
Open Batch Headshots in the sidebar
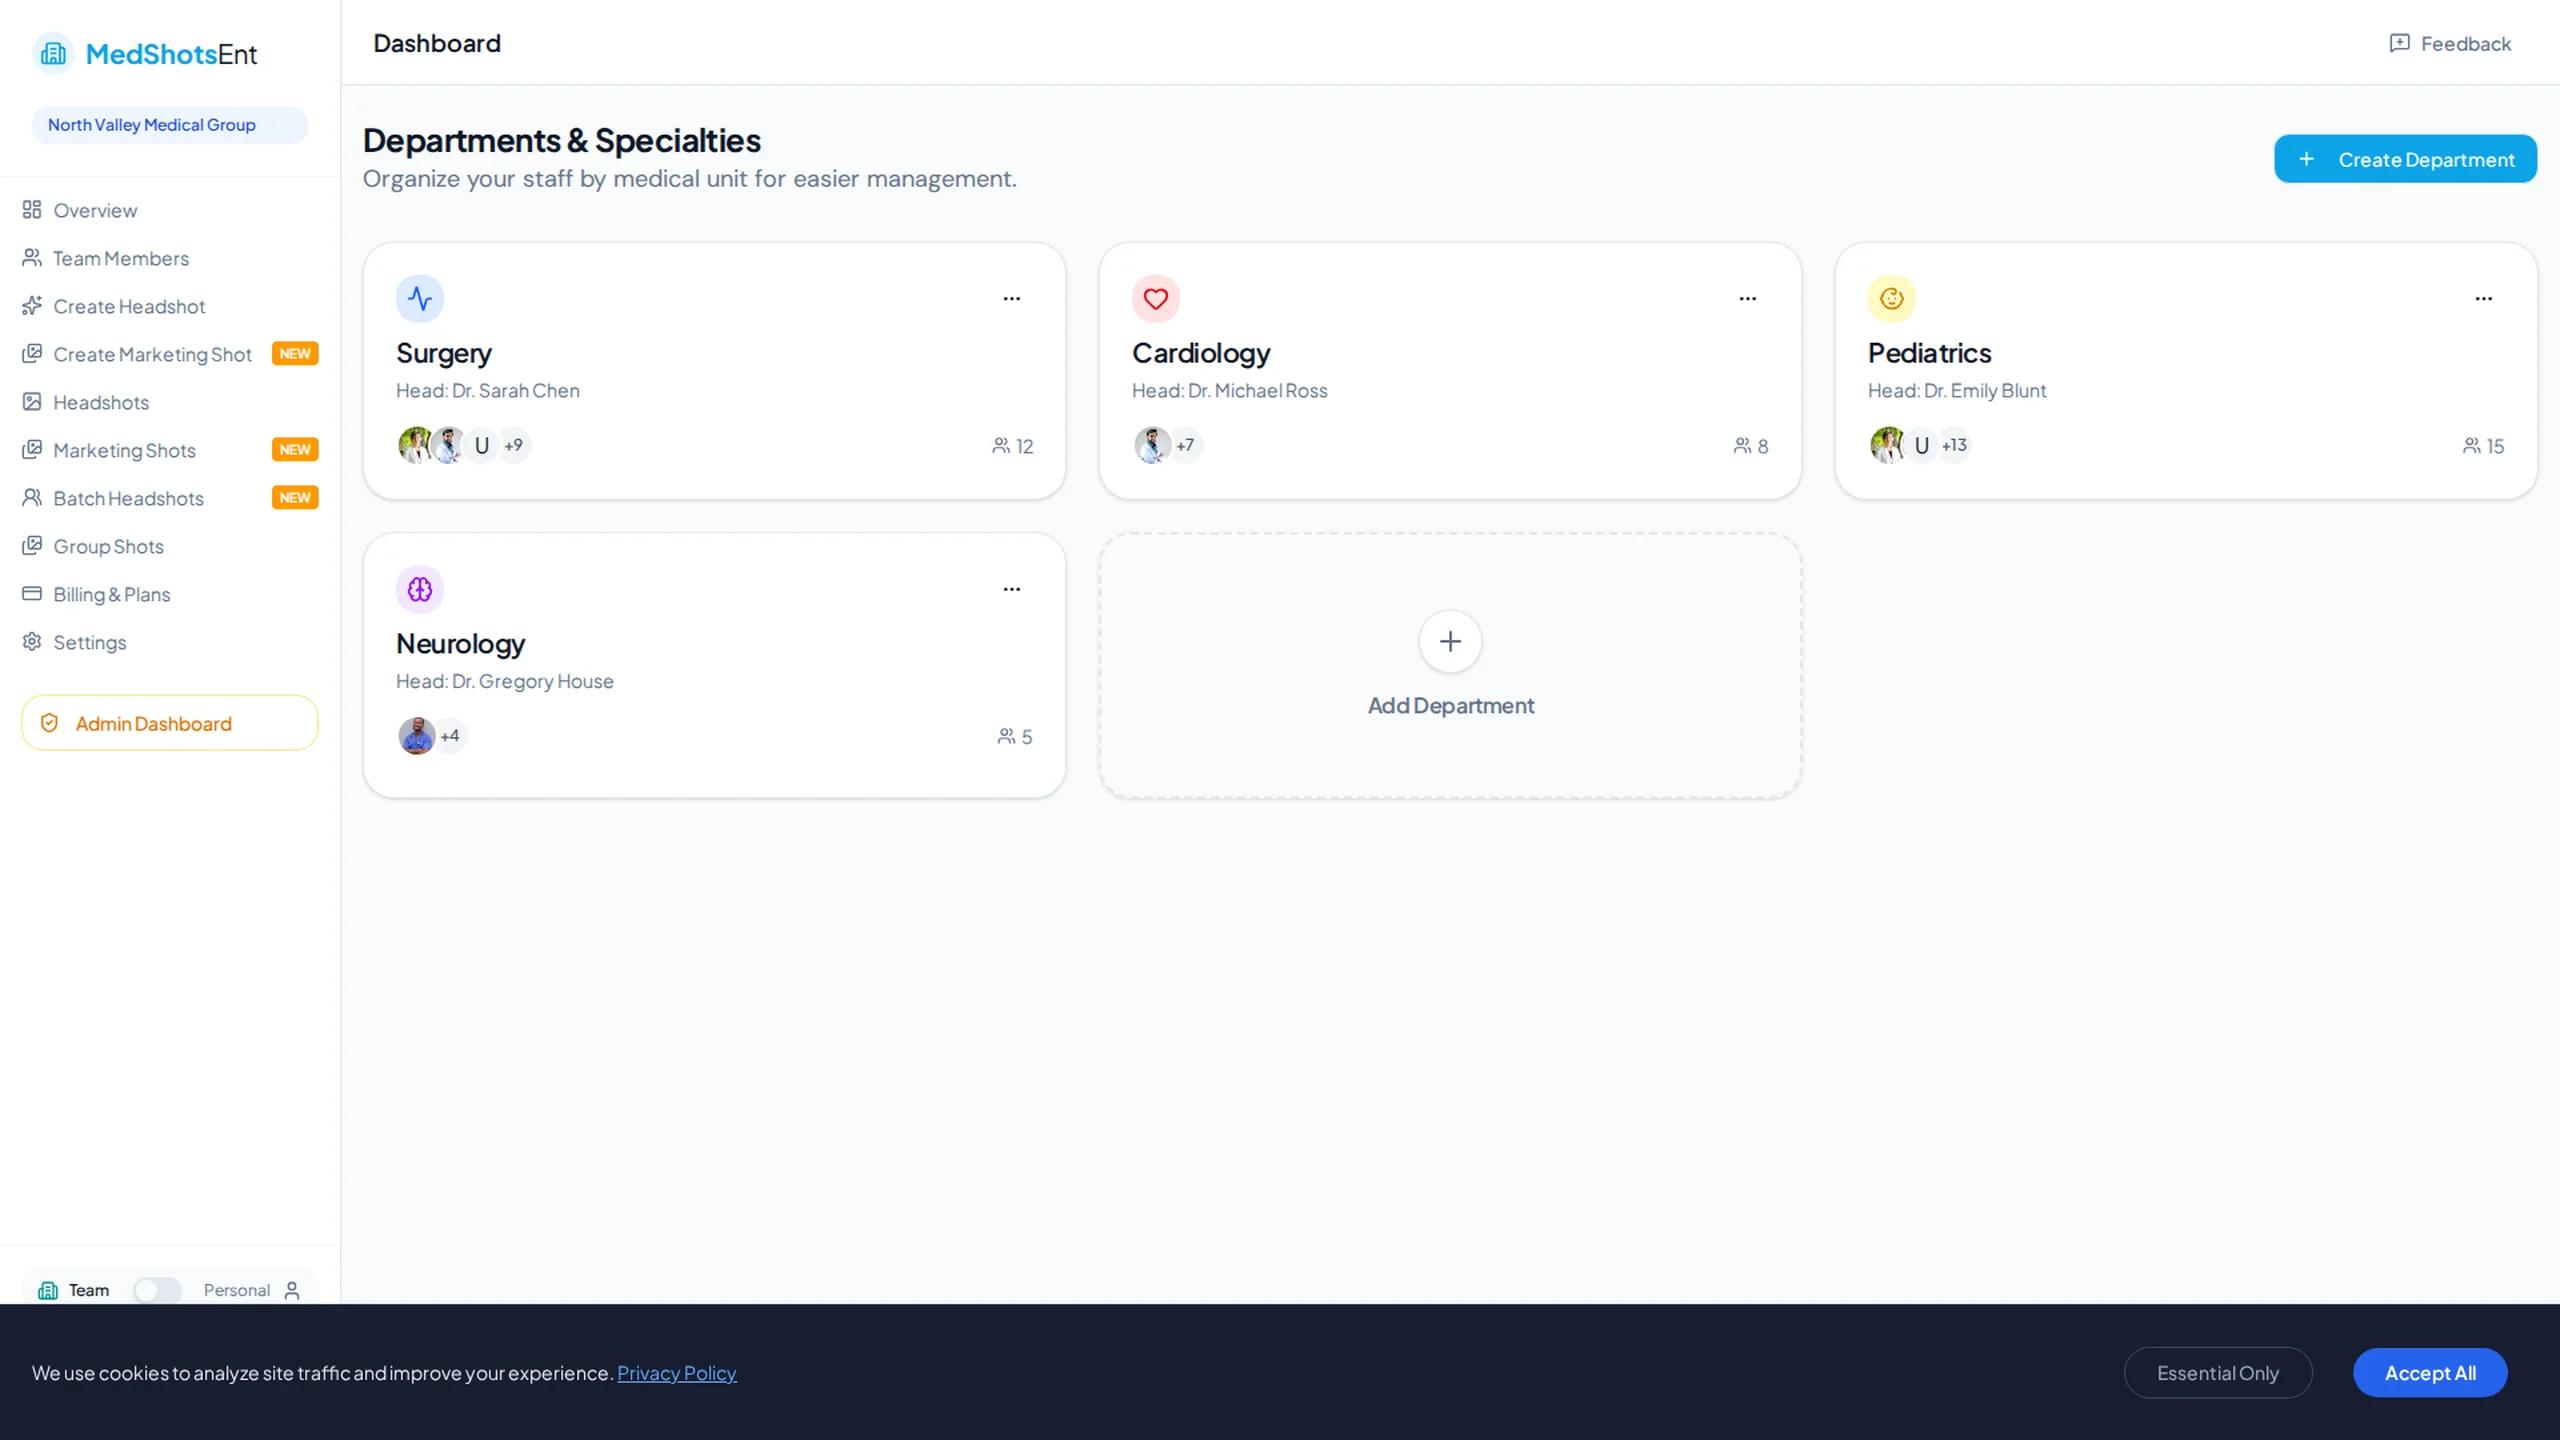[128, 498]
